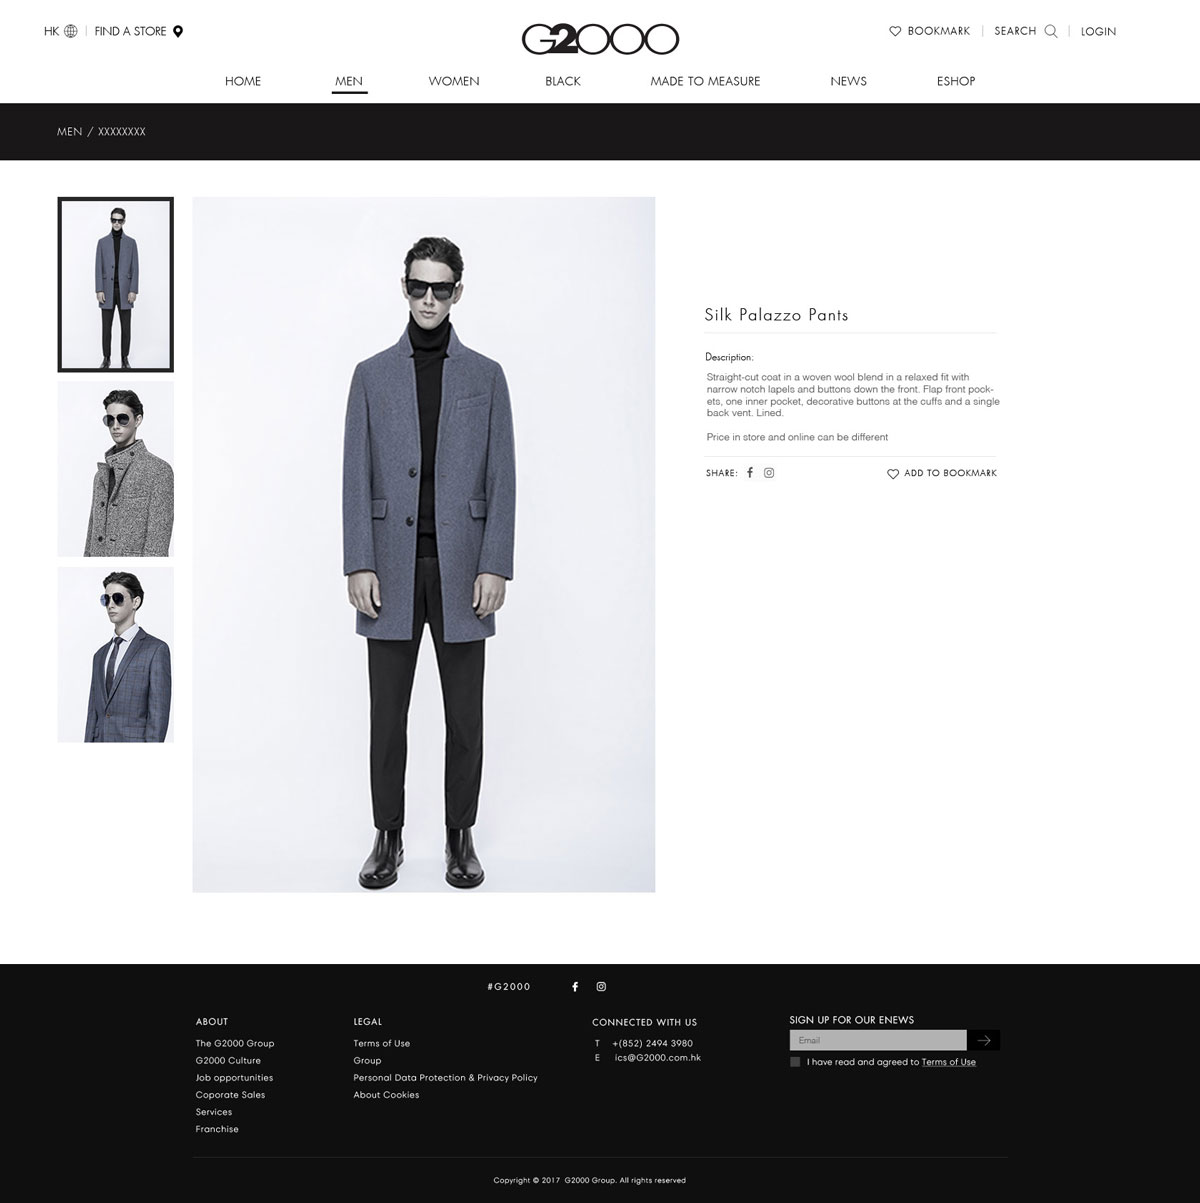Open the WOMEN menu item
This screenshot has height=1203, width=1200.
pyautogui.click(x=454, y=81)
